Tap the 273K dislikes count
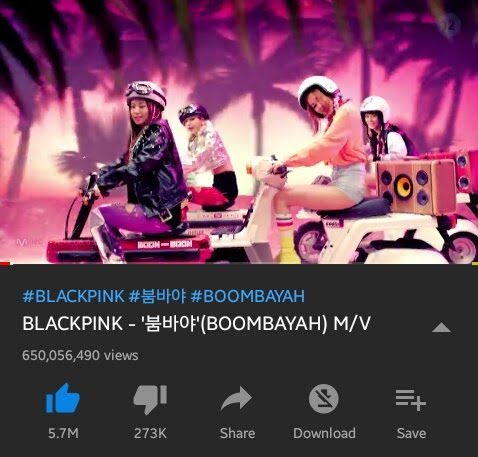Viewport: 478px width, 457px height. point(150,433)
